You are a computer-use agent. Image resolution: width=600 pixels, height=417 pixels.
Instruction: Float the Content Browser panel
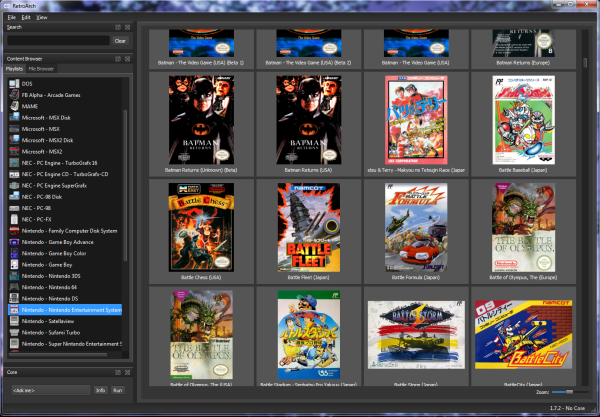[x=118, y=59]
